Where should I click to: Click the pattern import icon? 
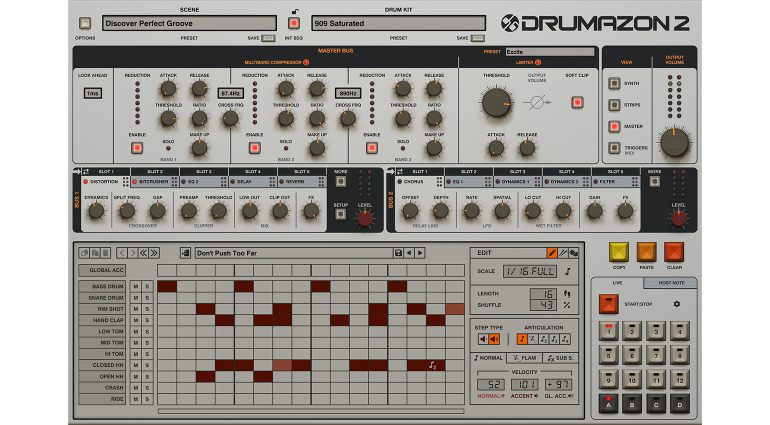tap(185, 253)
